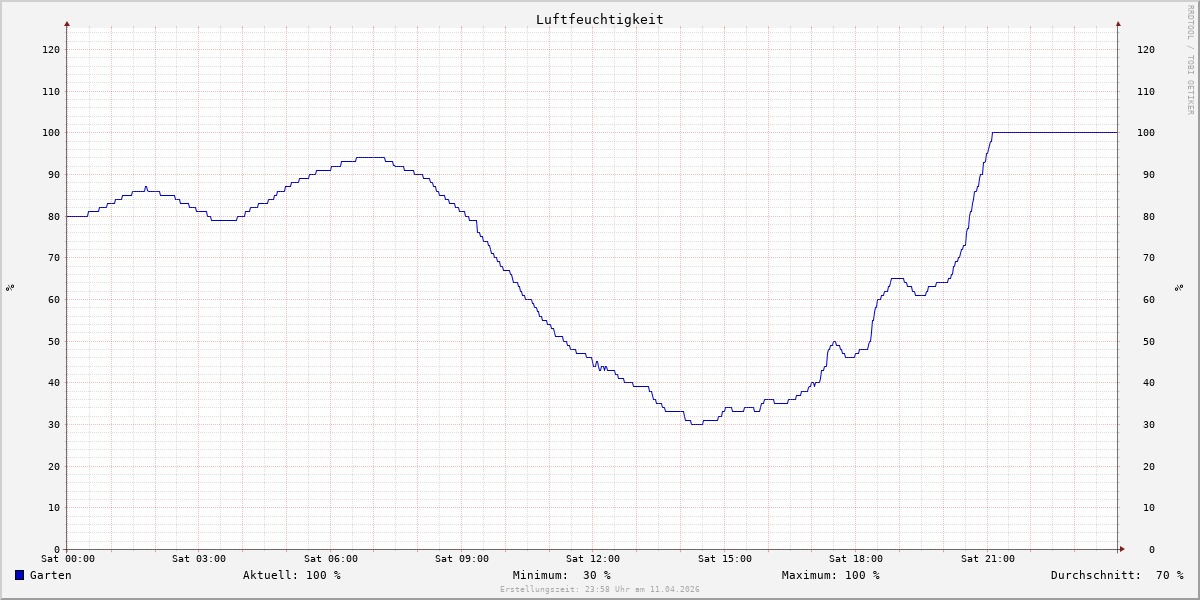
Task: Click the arrowhead atop the left y-axis
Action: point(67,23)
